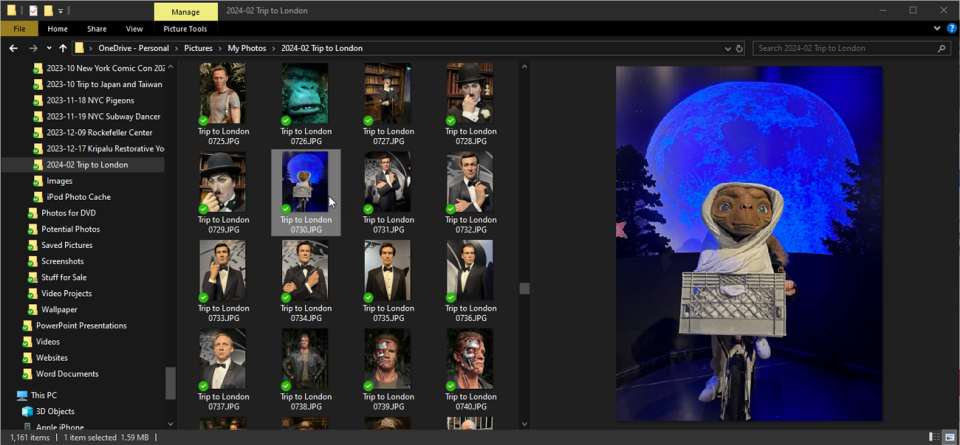Navigate to My Photos in breadcrumb
Viewport: 960px width, 445px height.
pos(246,48)
